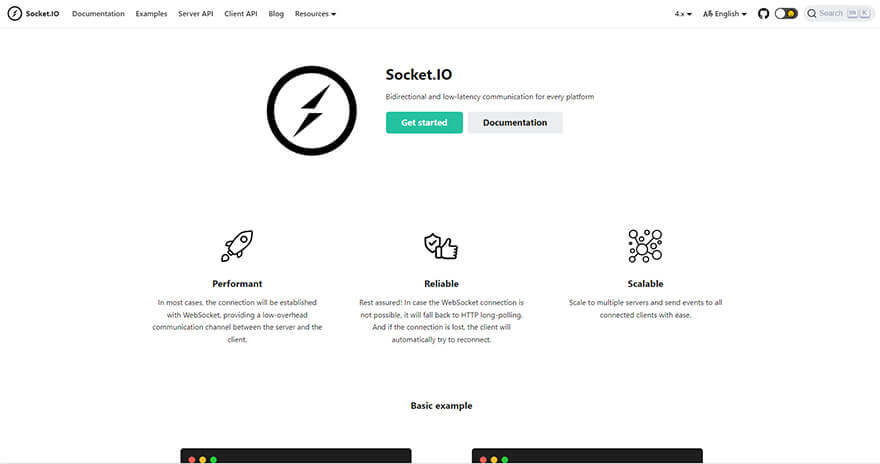Screen dimensions: 880x464
Task: Focus the Search input field
Action: 839,13
